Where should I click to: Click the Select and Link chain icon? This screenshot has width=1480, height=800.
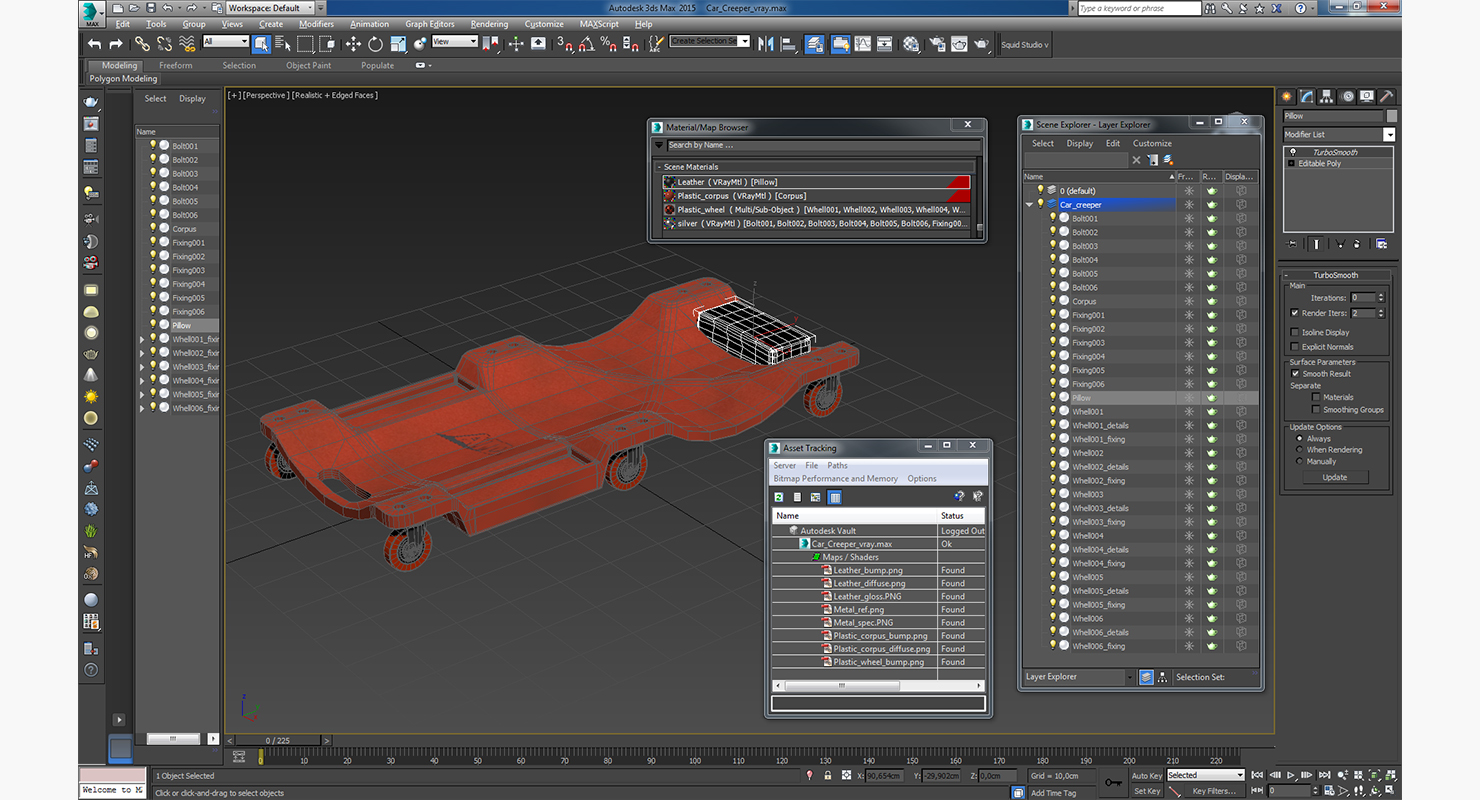pos(142,44)
